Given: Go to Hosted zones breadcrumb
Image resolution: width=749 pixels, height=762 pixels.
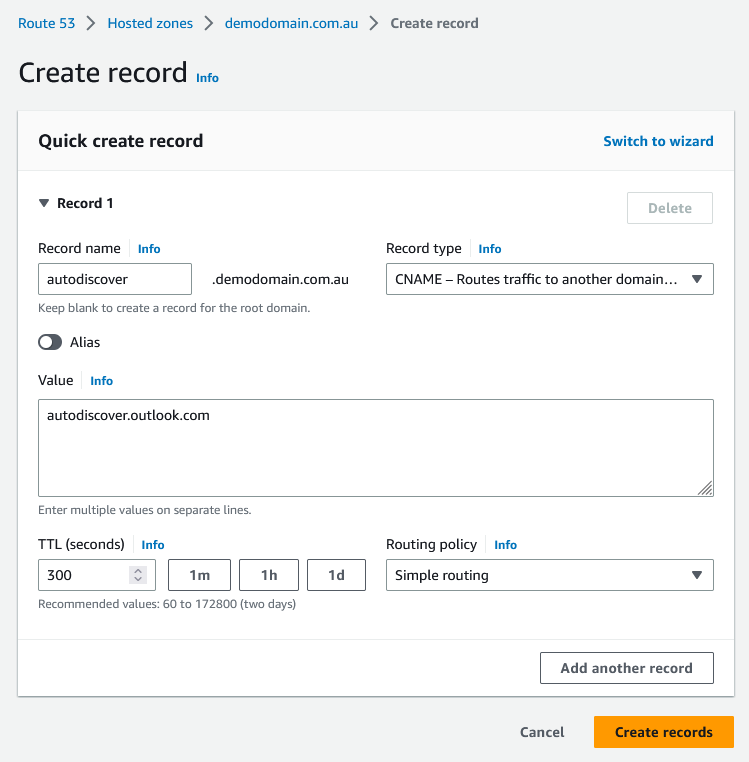Looking at the screenshot, I should 150,23.
